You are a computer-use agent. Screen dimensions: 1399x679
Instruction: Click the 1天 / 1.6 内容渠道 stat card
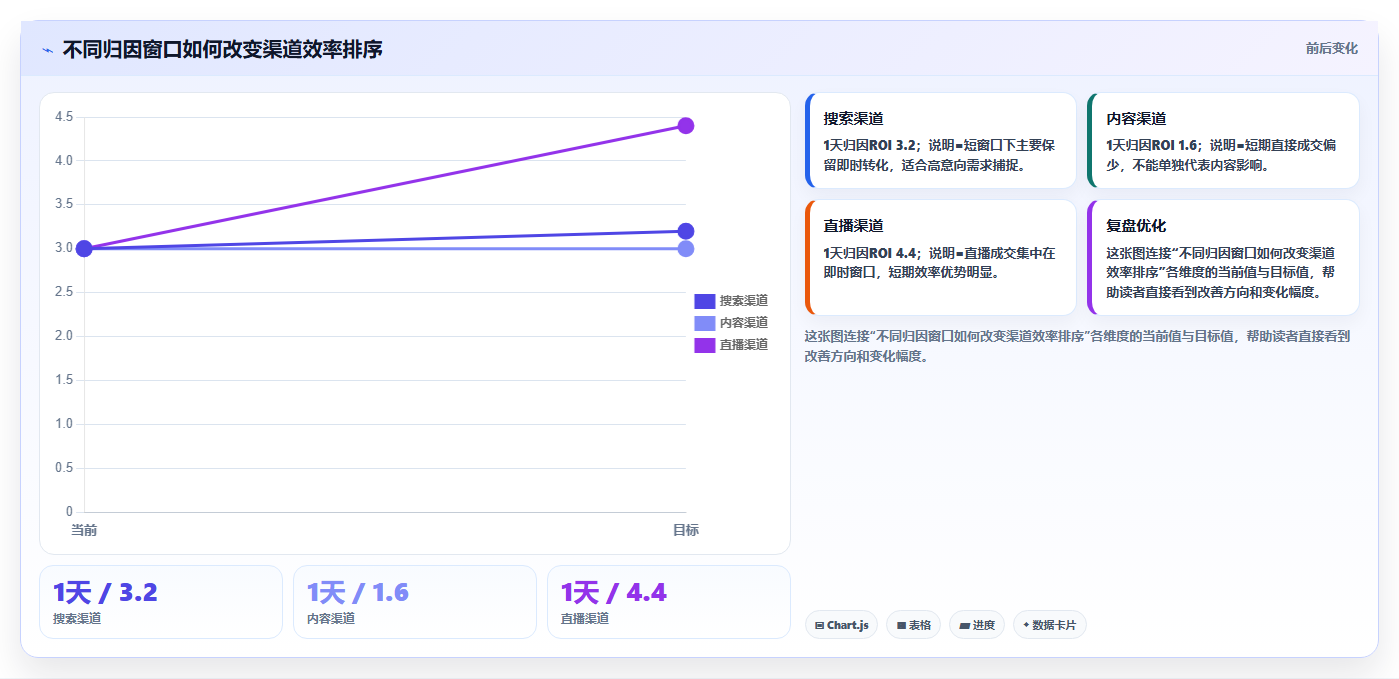(415, 602)
